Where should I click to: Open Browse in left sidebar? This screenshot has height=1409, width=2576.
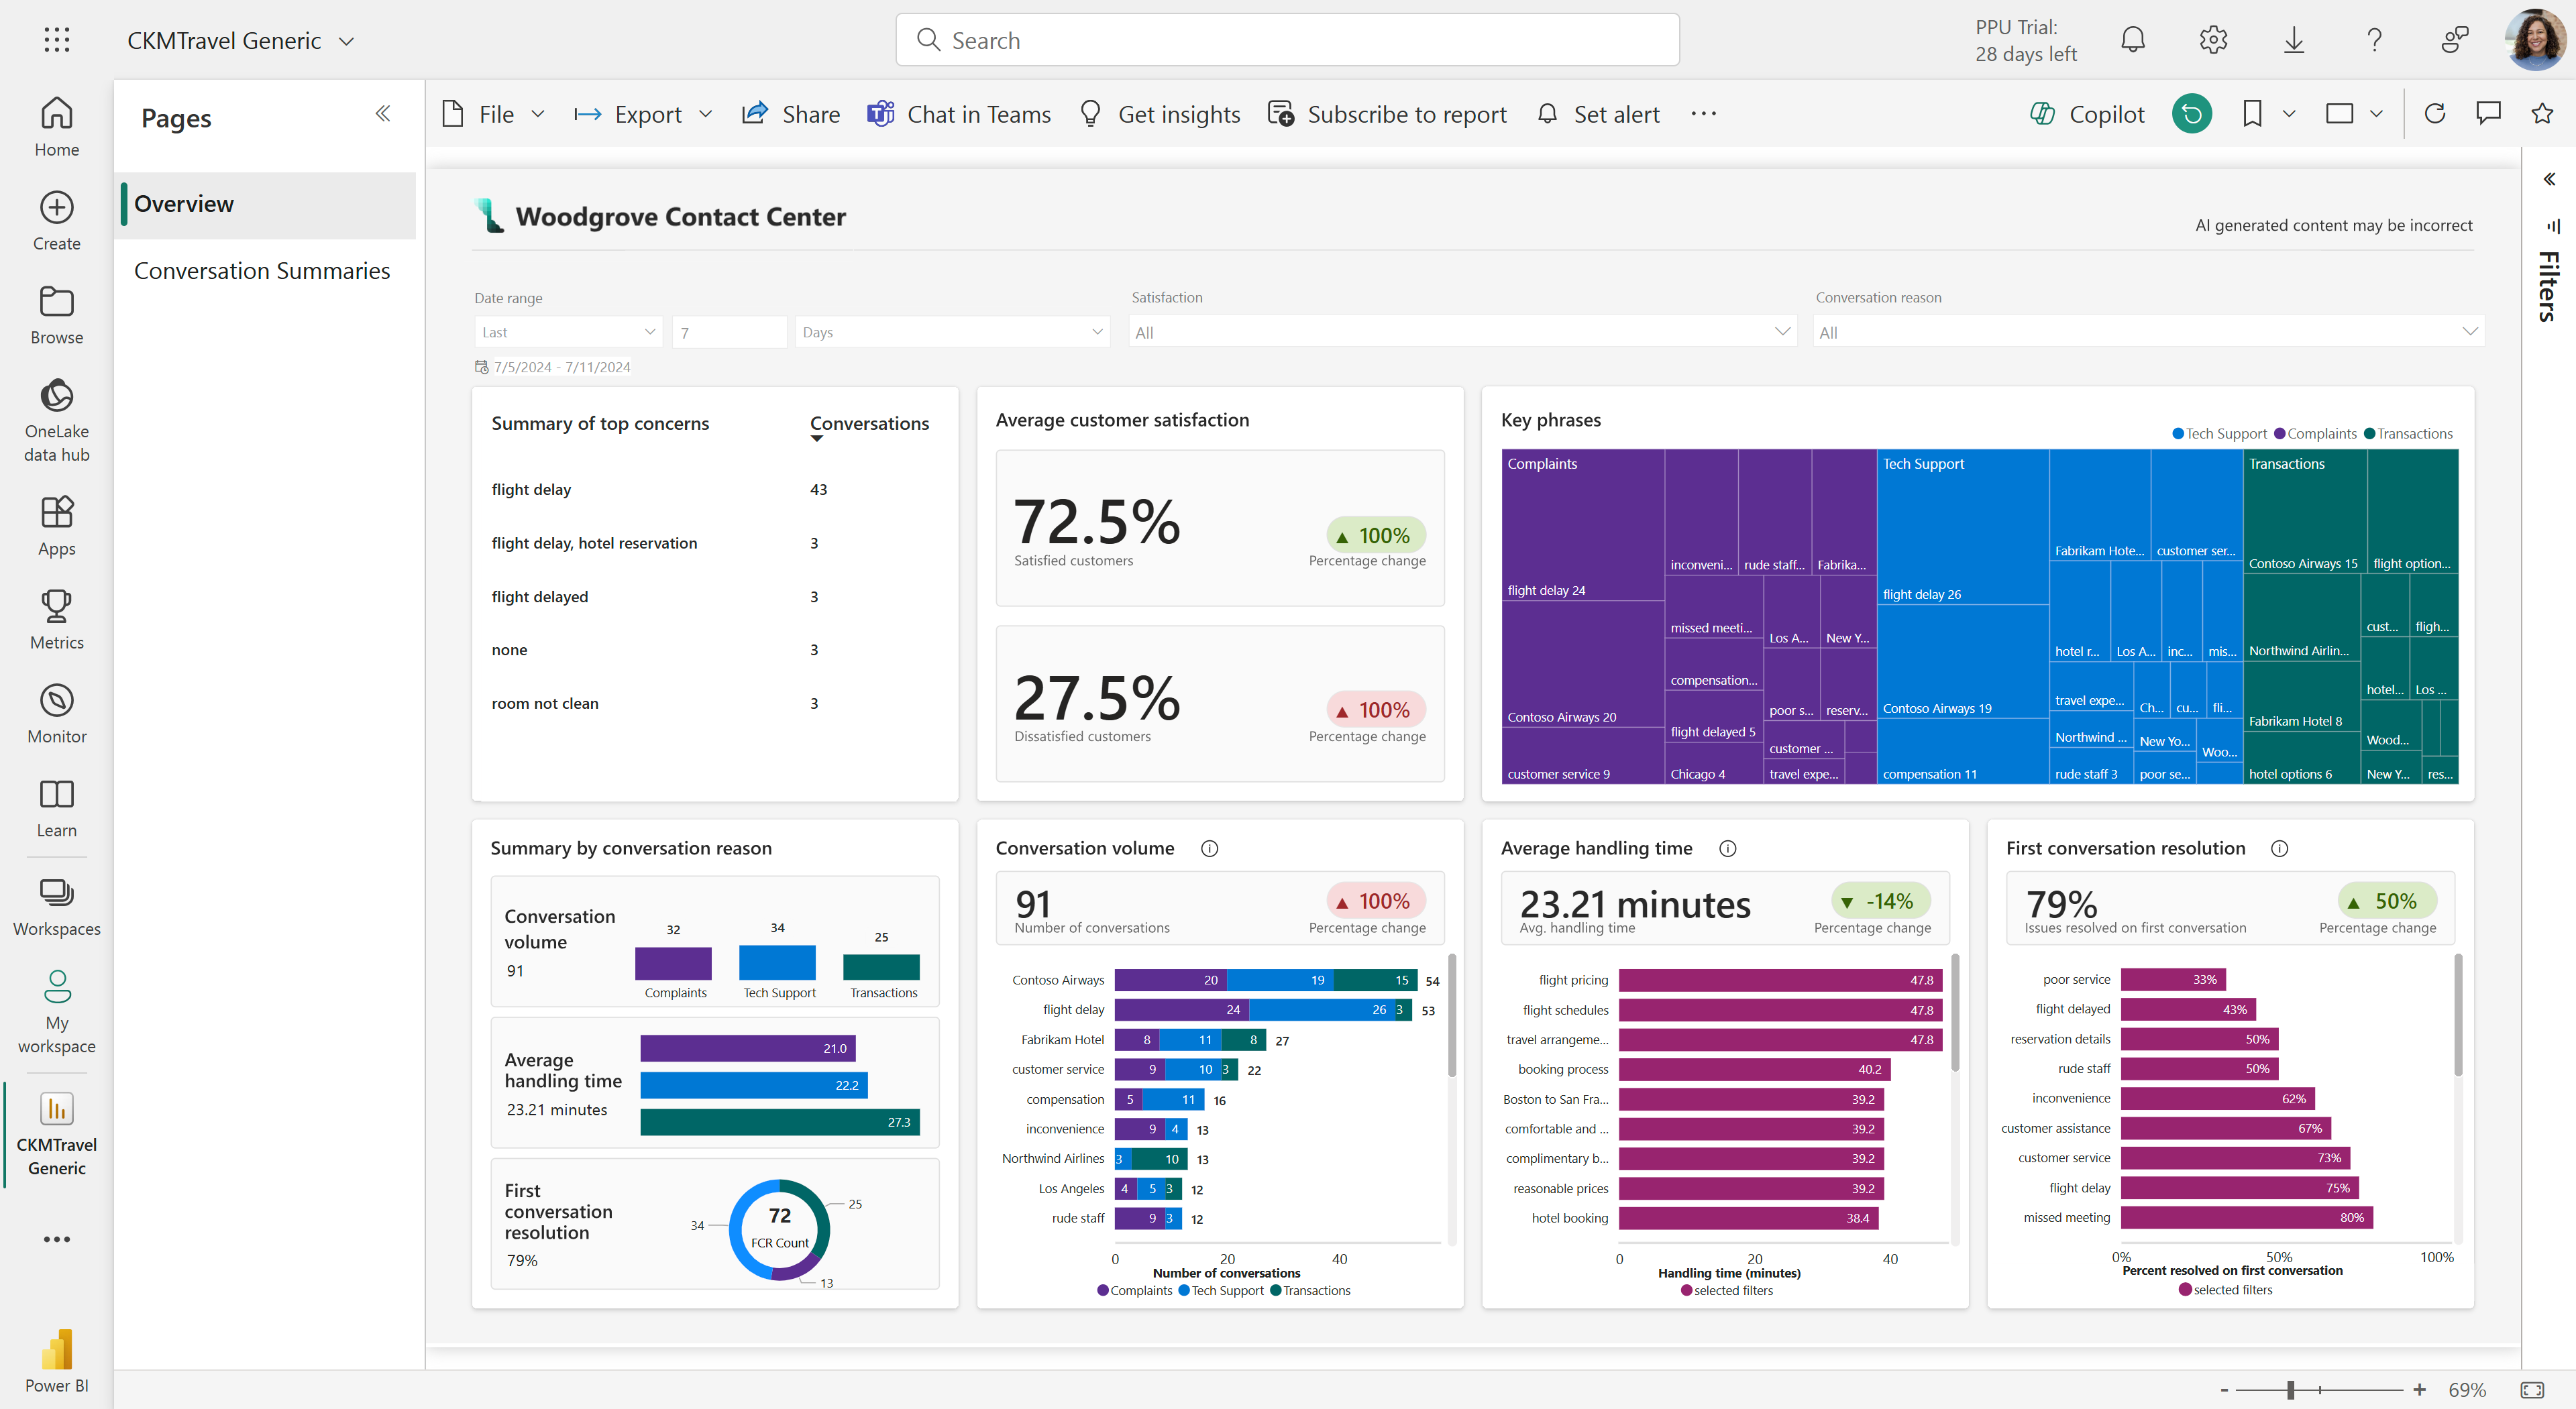[57, 315]
